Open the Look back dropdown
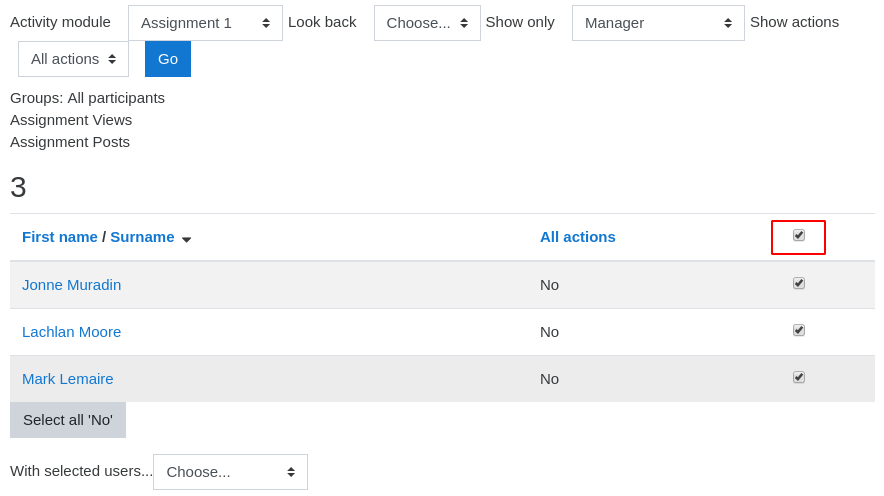 pos(427,23)
